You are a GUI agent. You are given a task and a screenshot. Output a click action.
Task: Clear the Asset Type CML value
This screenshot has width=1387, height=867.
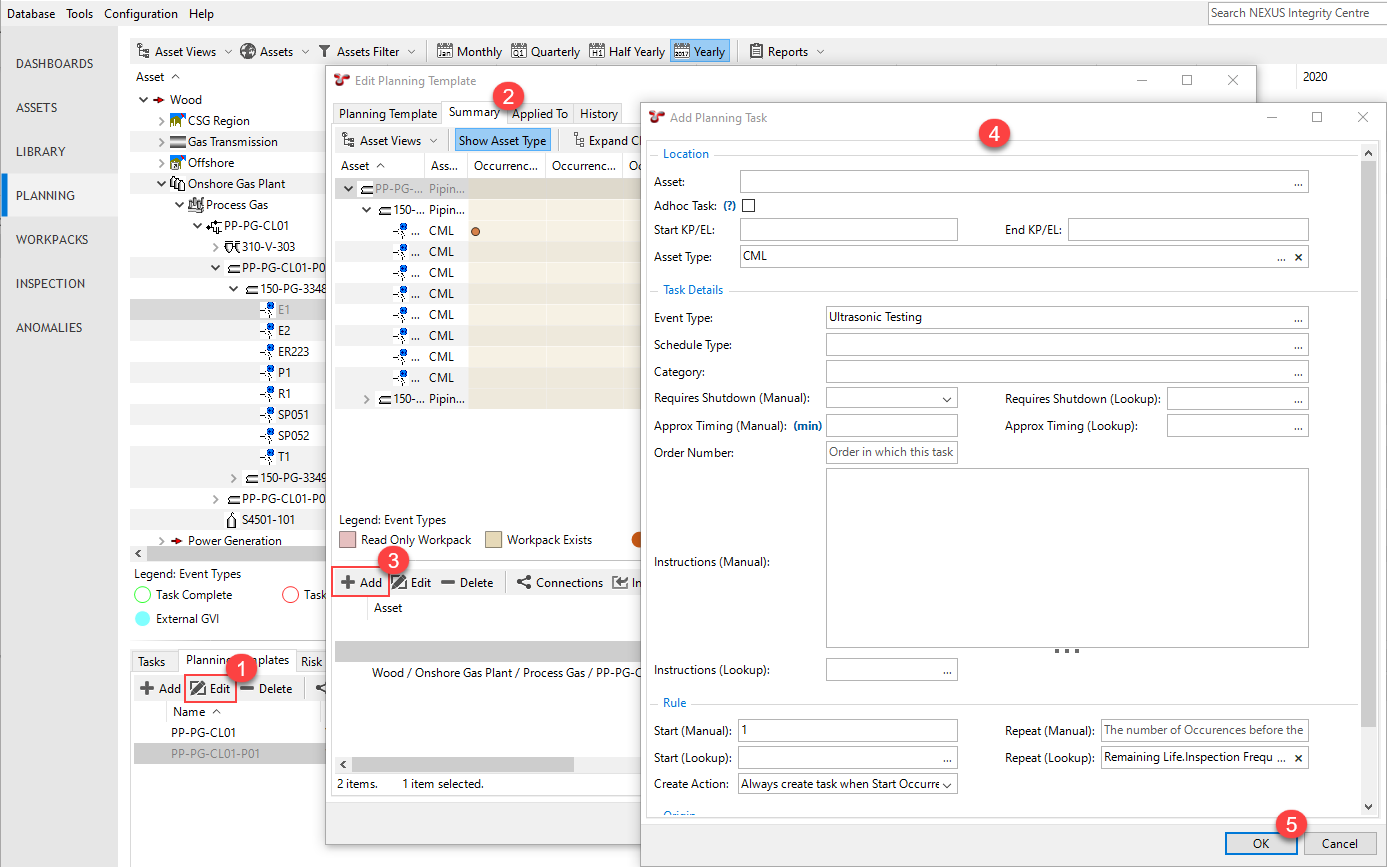tap(1298, 257)
